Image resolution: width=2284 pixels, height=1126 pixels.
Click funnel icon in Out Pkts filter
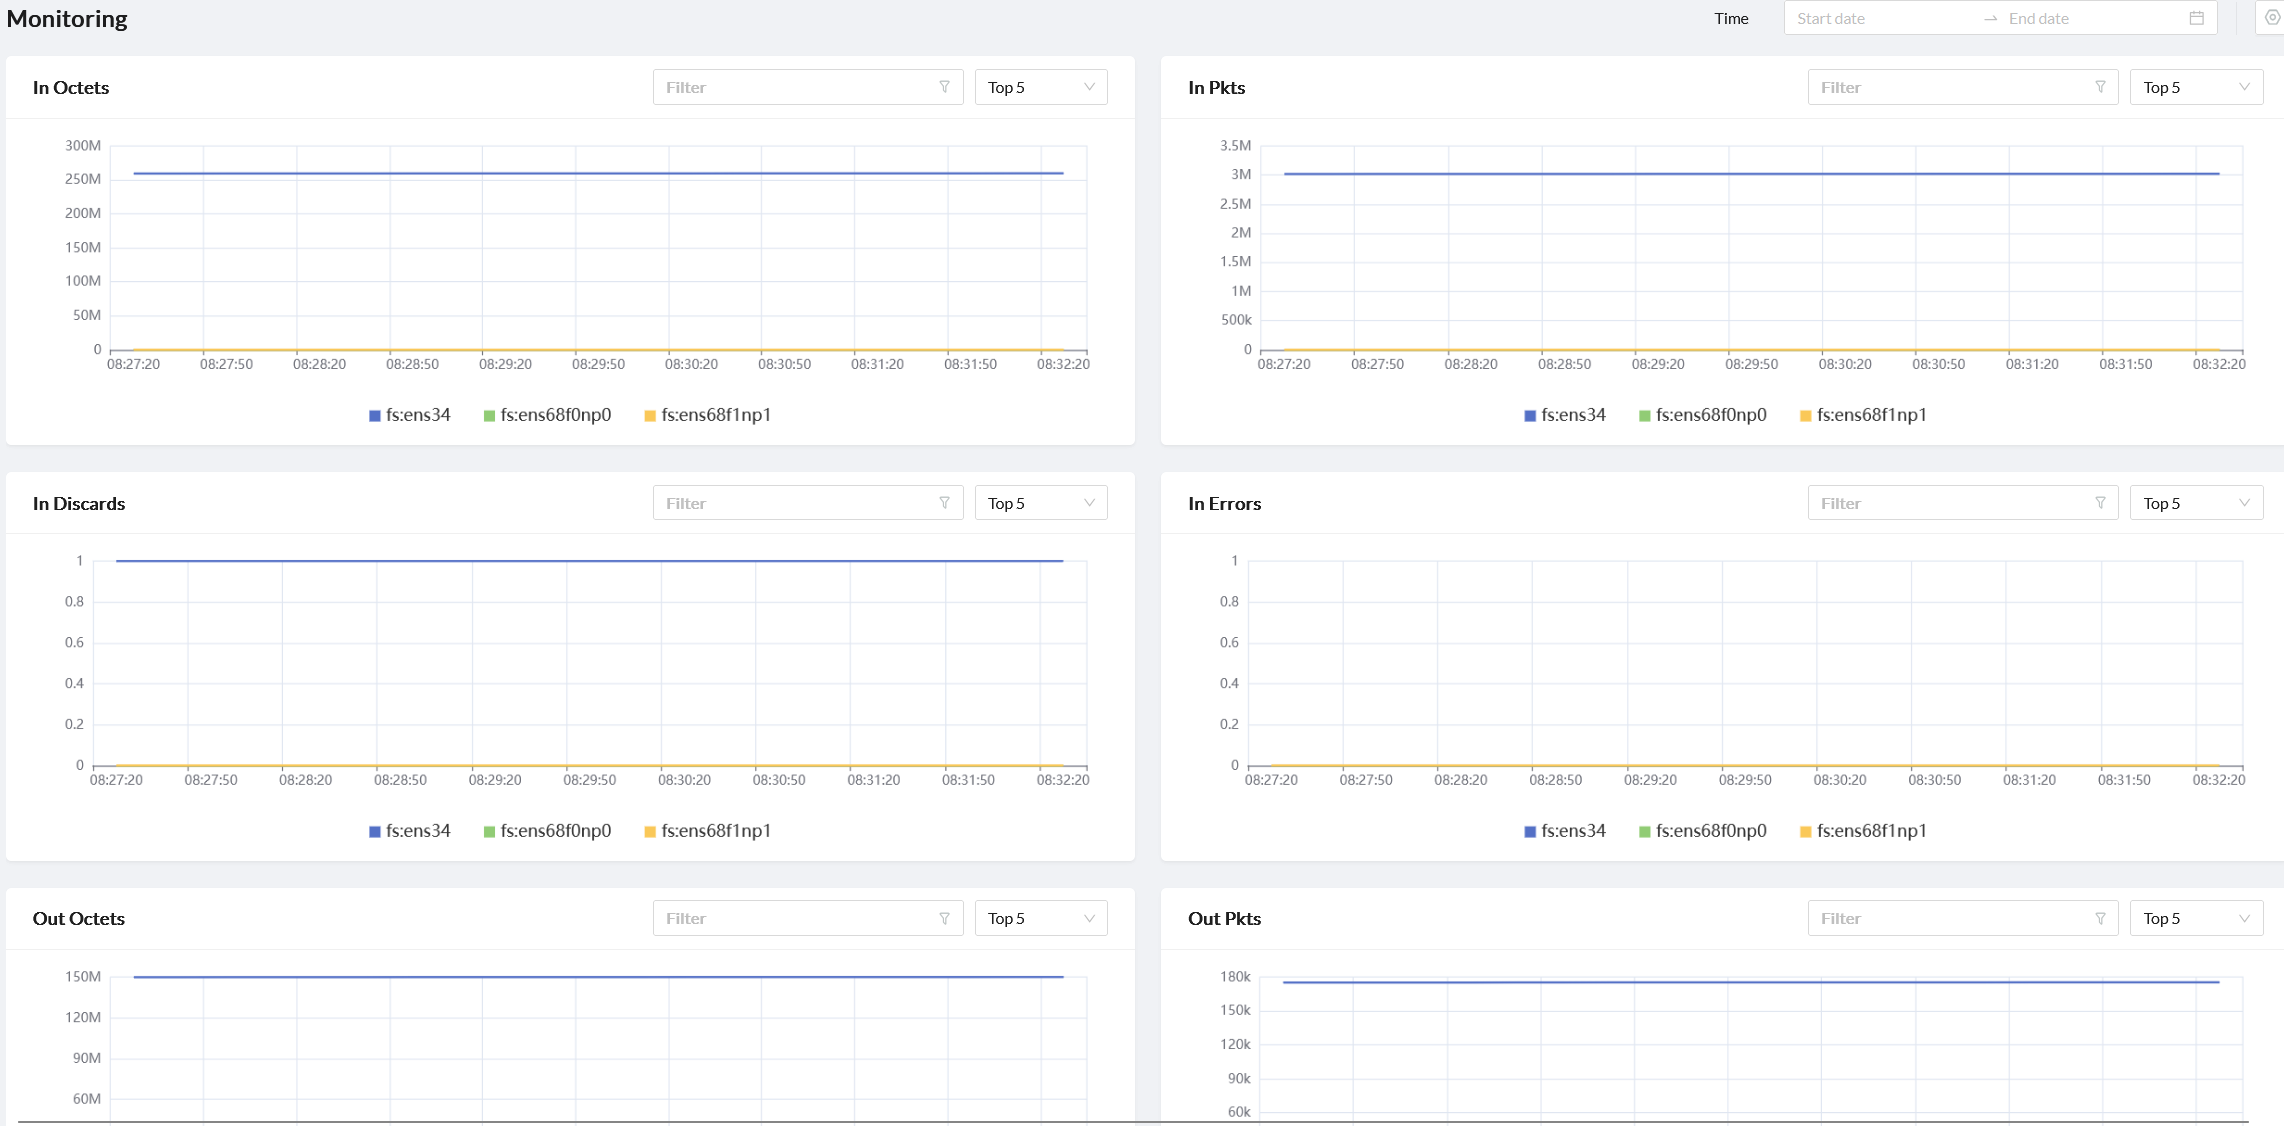2100,918
